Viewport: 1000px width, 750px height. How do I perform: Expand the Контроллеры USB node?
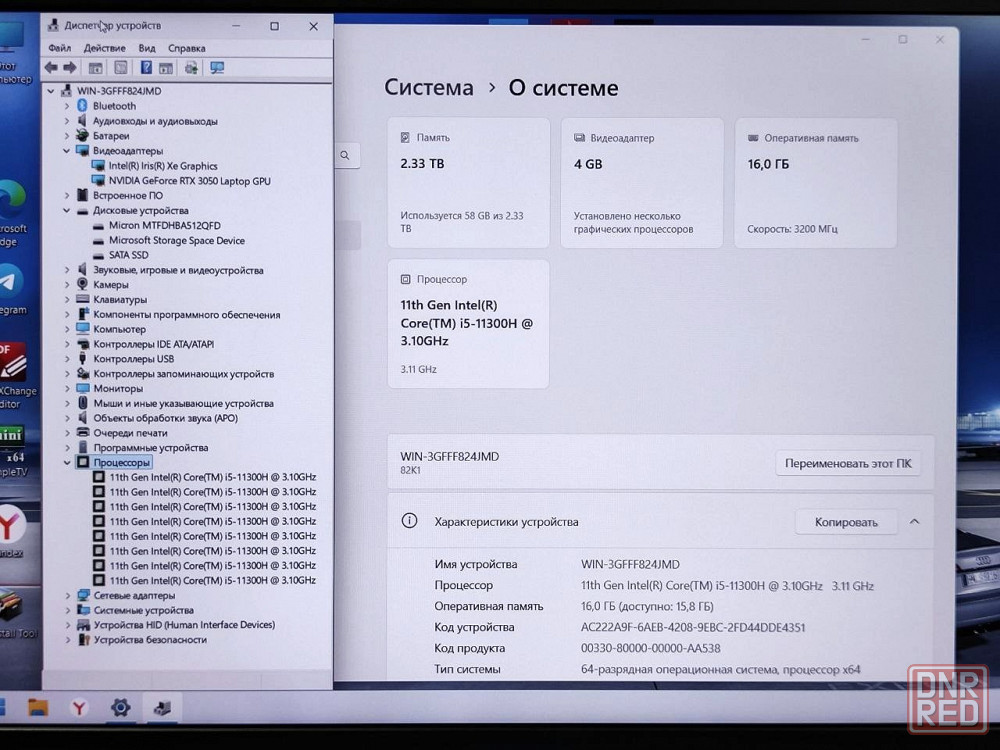click(x=67, y=358)
